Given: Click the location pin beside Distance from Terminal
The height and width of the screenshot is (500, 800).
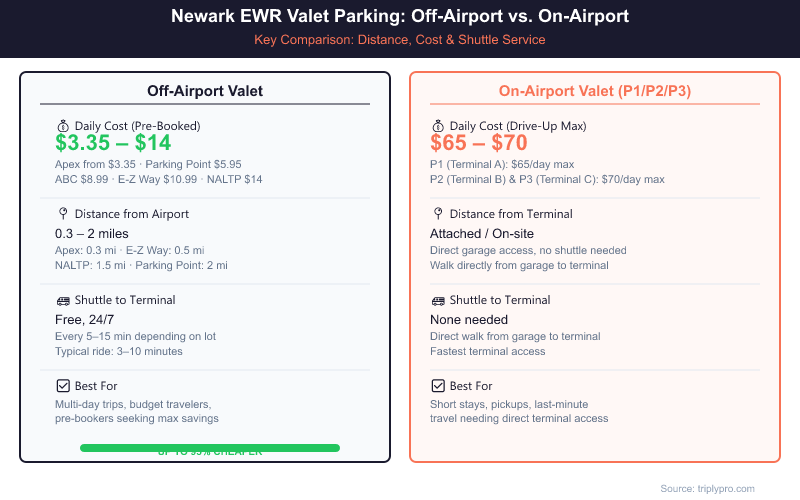Looking at the screenshot, I should (x=437, y=213).
